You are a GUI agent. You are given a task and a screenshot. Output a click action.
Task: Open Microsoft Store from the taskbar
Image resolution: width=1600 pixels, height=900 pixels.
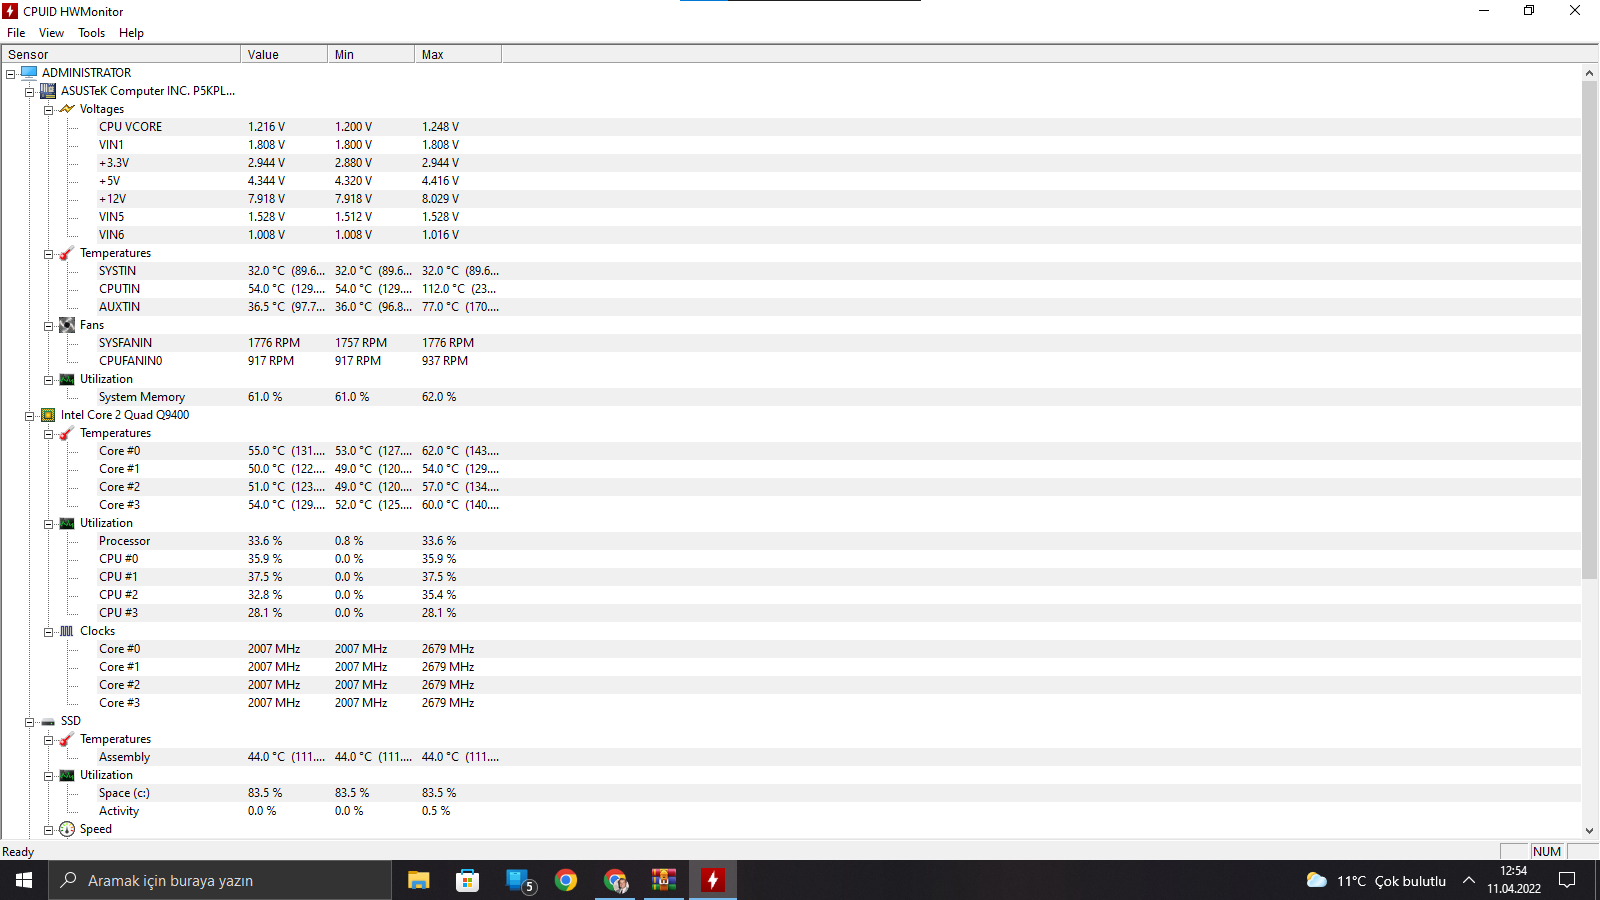click(x=467, y=880)
